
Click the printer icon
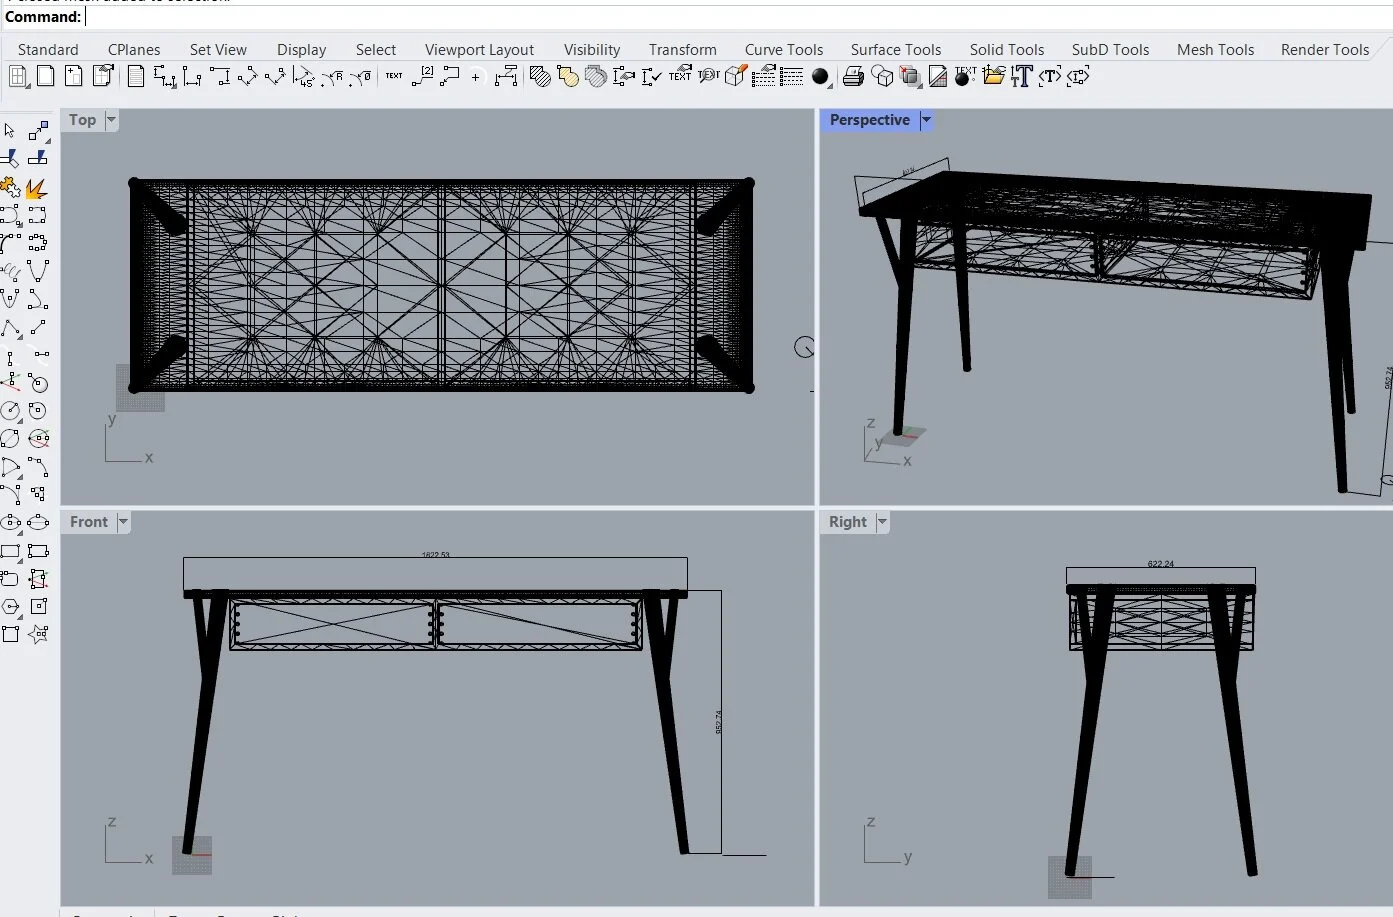pos(853,77)
